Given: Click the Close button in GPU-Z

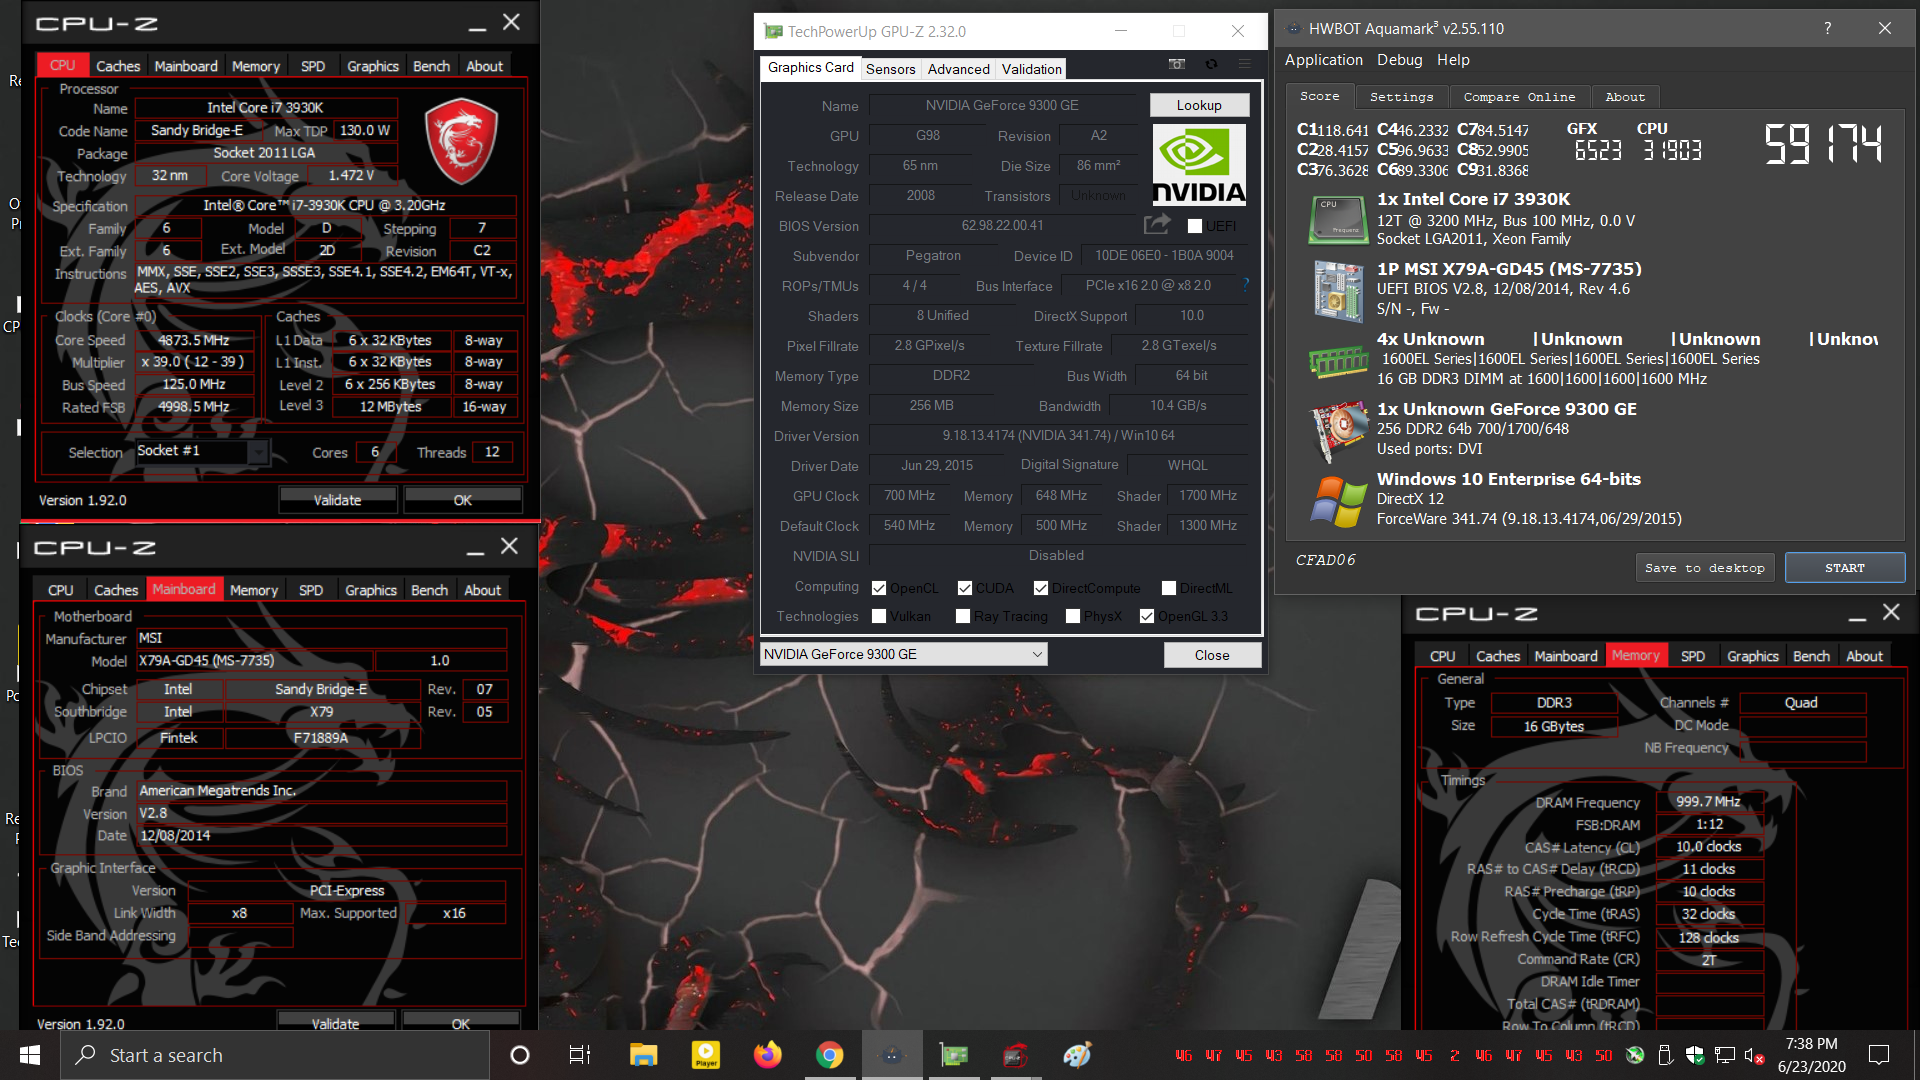Looking at the screenshot, I should coord(1212,655).
